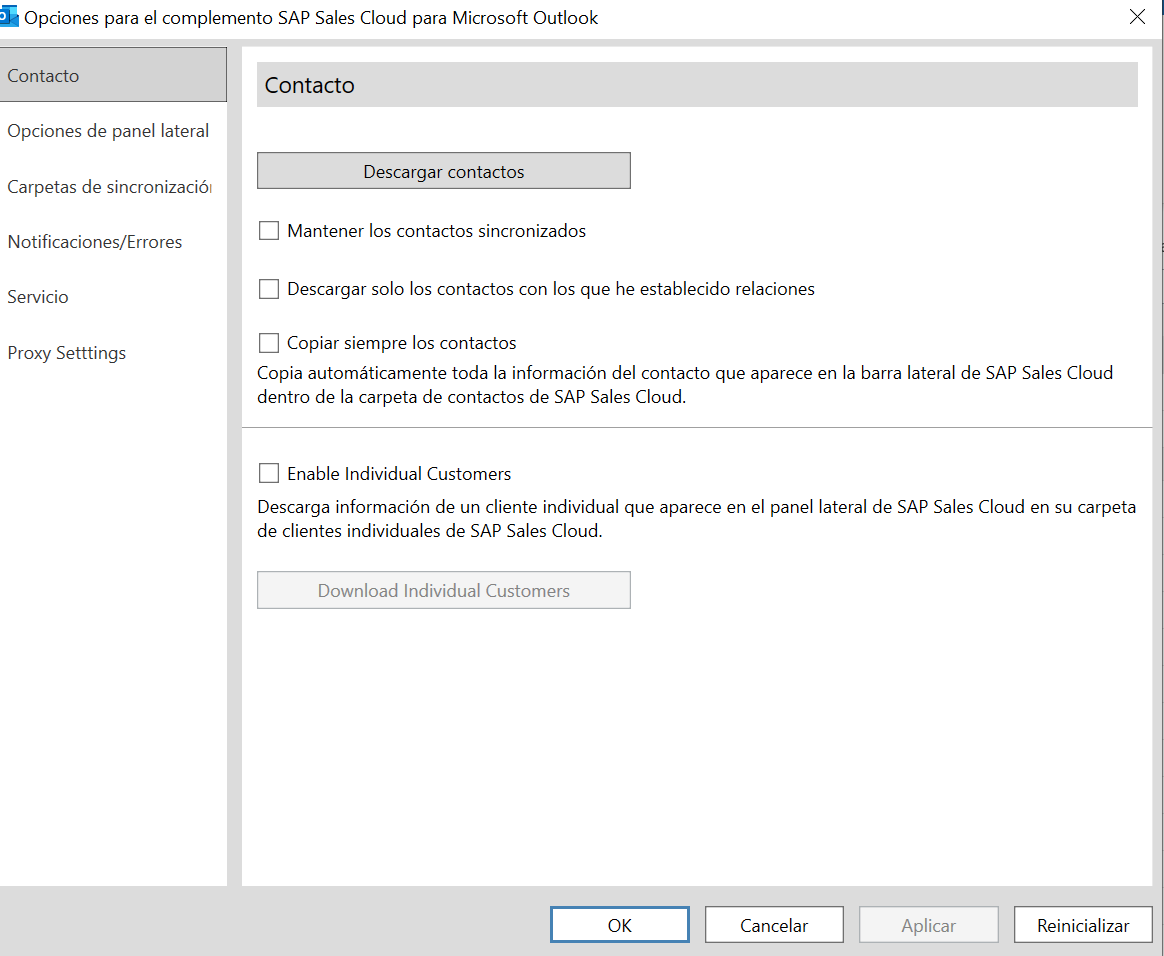This screenshot has width=1164, height=956.
Task: Open Opciones de panel lateral section
Action: [108, 131]
